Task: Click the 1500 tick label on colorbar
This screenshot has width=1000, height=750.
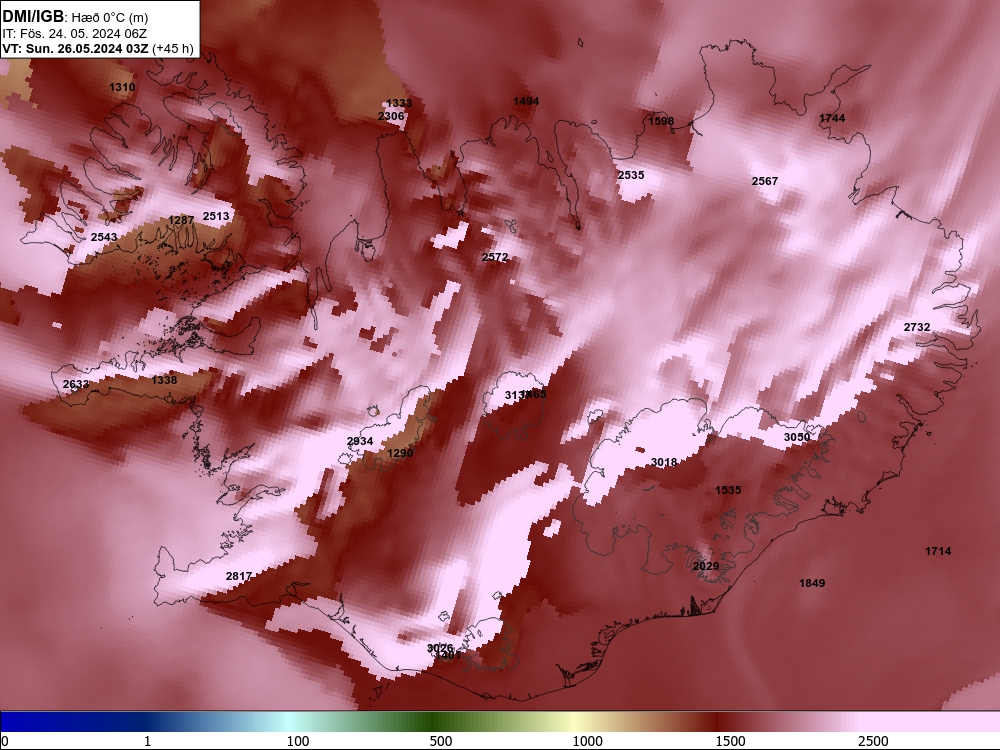Action: pyautogui.click(x=730, y=741)
